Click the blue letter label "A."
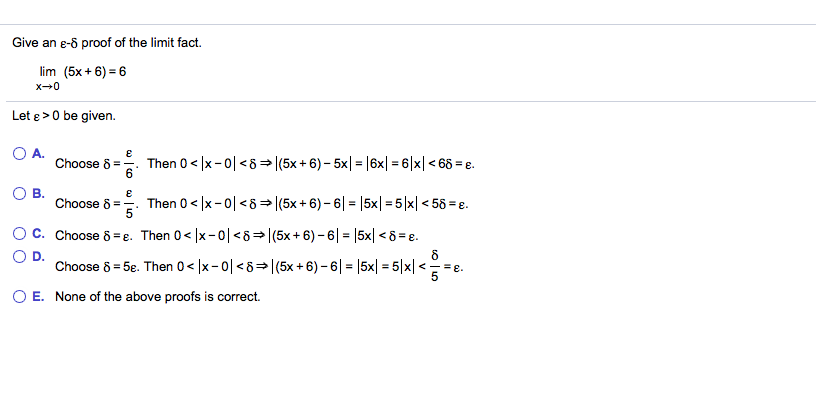Image resolution: width=816 pixels, height=400 pixels. 39,153
